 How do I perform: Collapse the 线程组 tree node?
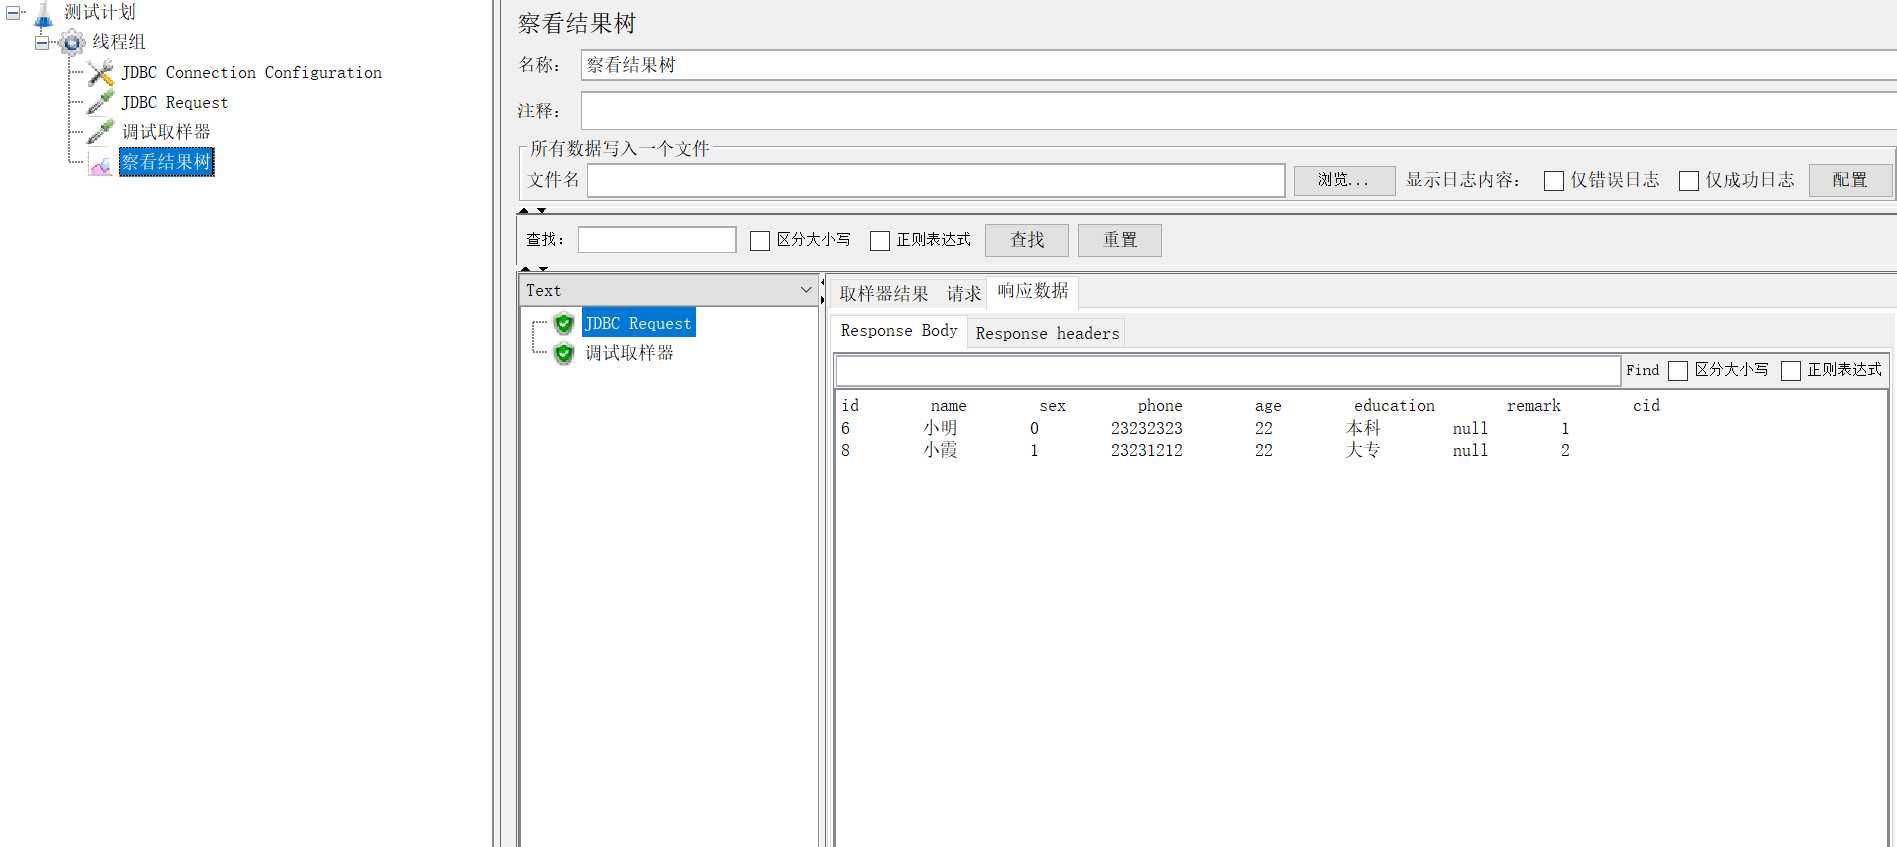[x=42, y=42]
